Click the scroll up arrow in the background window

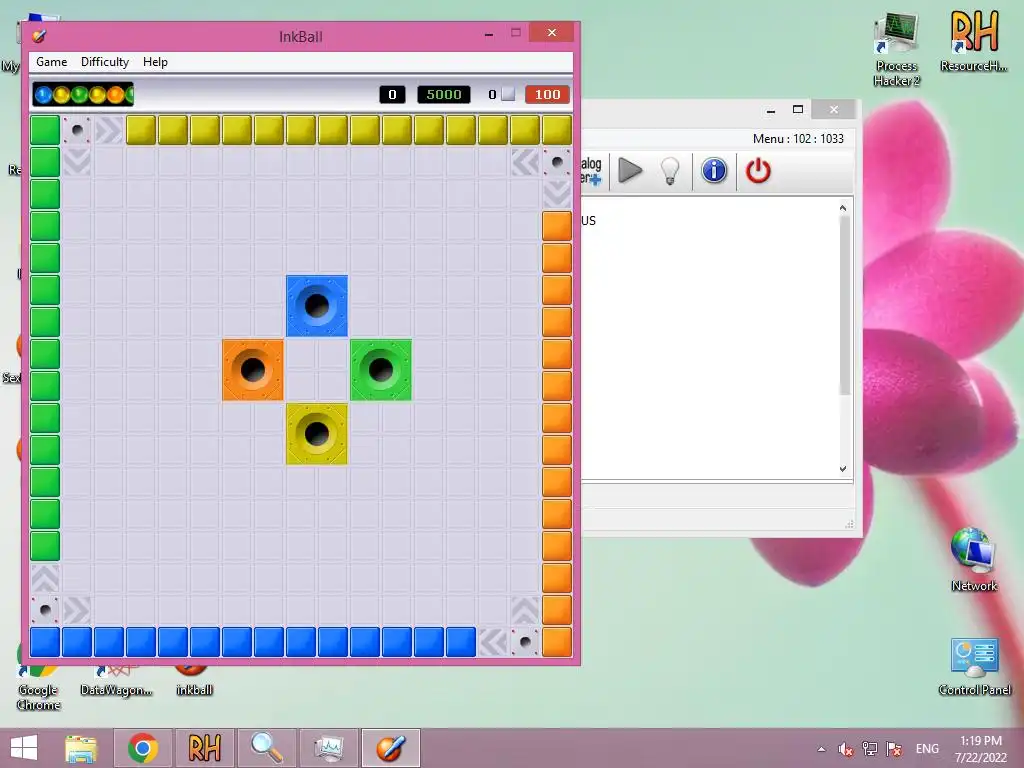tap(843, 208)
